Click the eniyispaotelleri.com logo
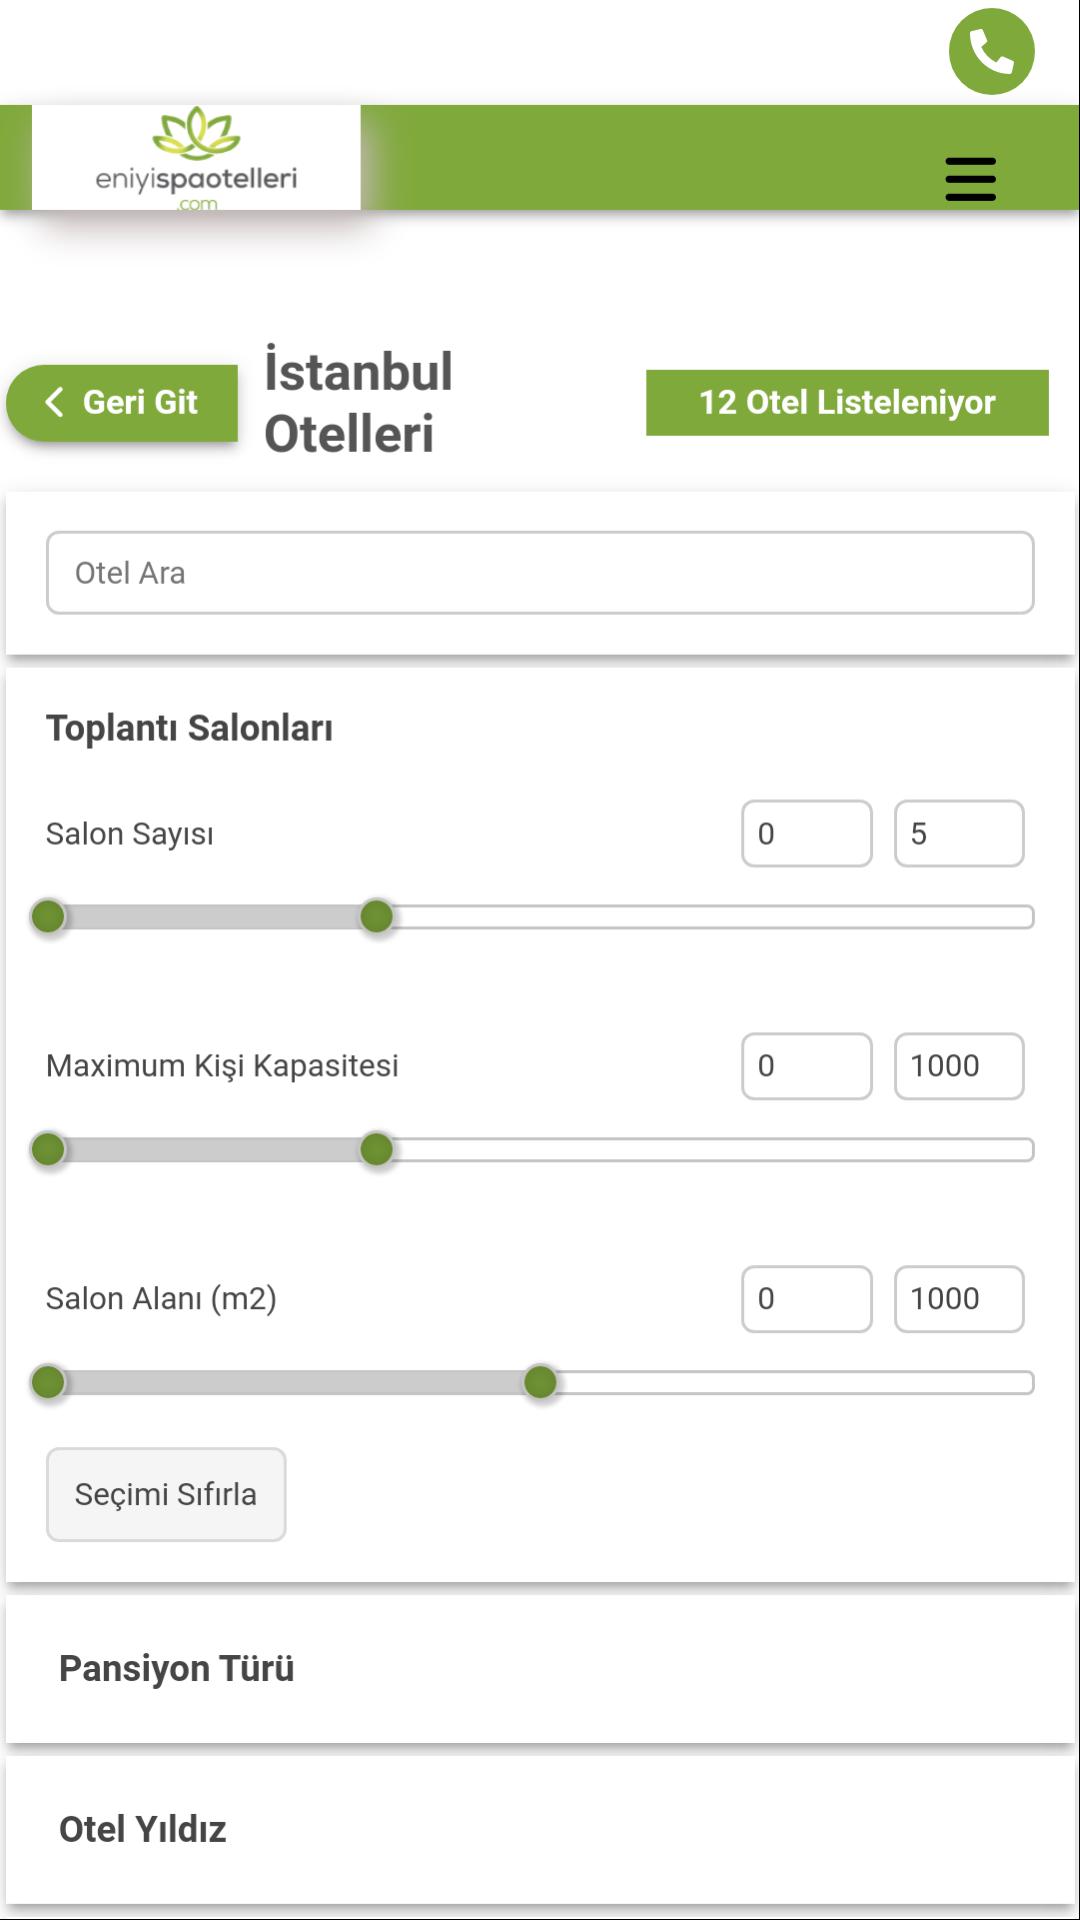The image size is (1080, 1920). (196, 158)
